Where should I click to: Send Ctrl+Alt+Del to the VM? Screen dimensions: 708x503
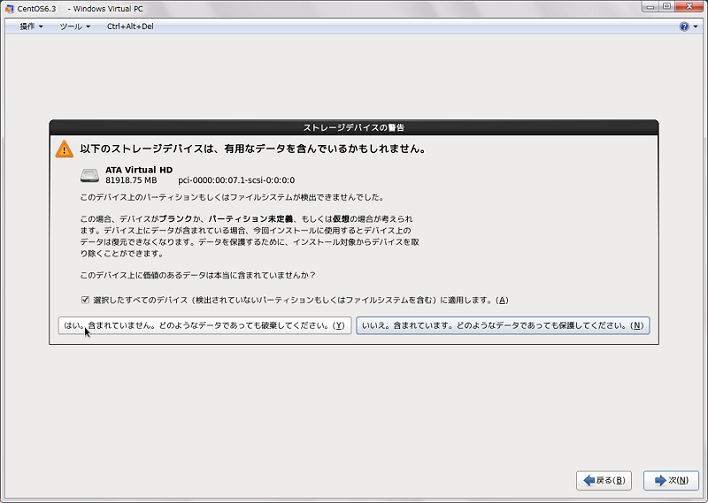pyautogui.click(x=130, y=27)
